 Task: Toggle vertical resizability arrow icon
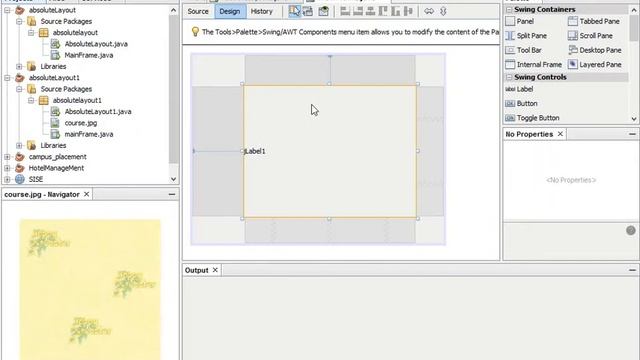(443, 11)
